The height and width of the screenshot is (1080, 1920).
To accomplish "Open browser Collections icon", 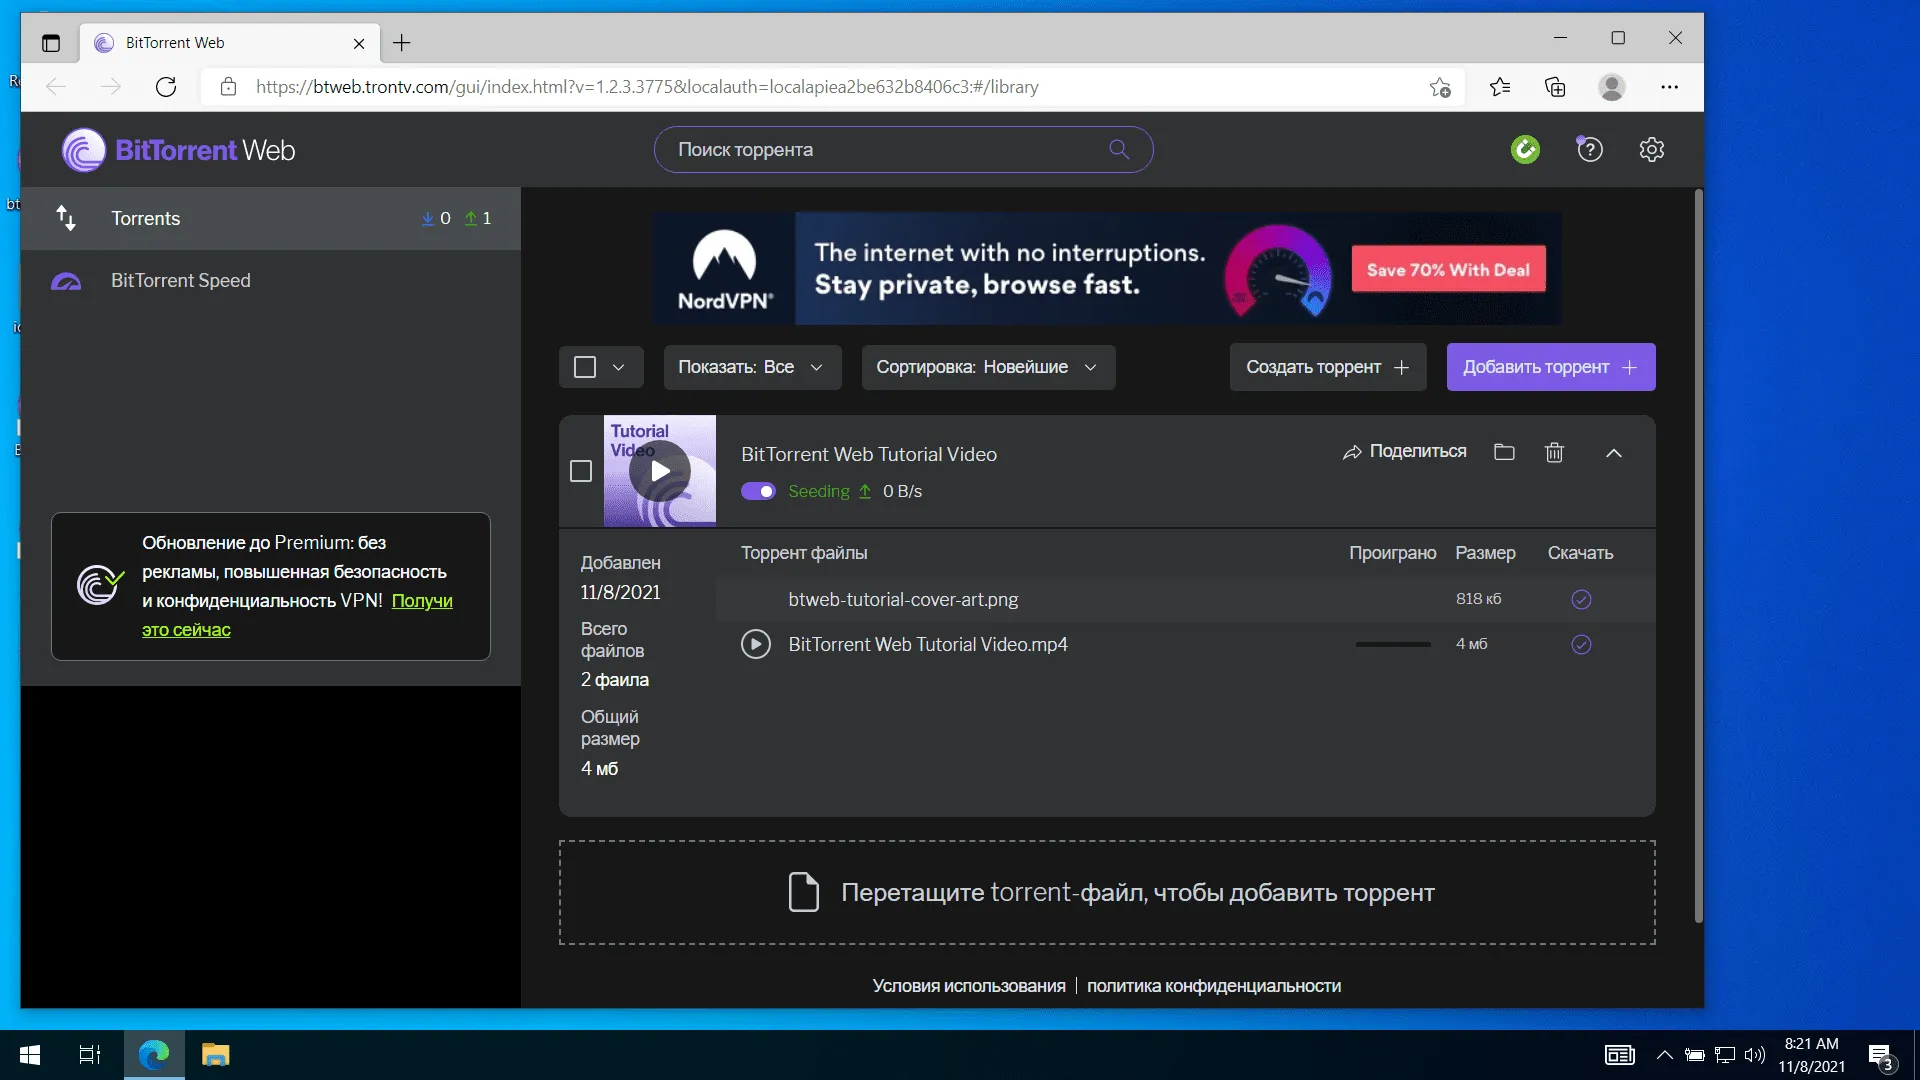I will click(1555, 87).
